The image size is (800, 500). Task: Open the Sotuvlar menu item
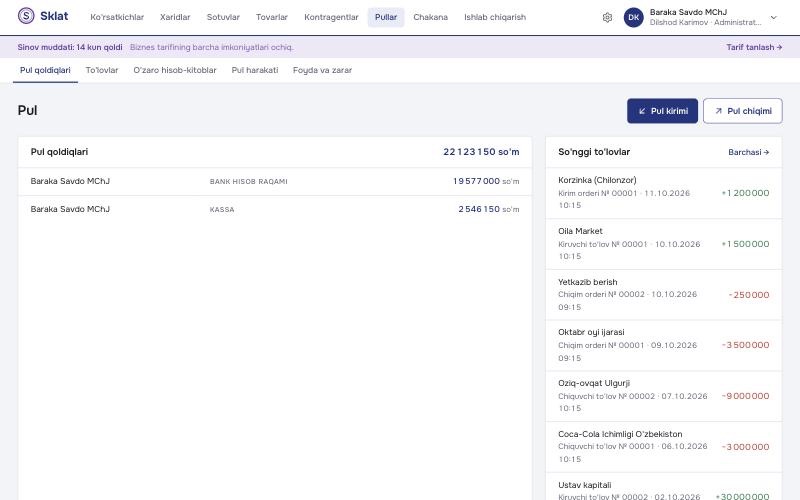coord(223,17)
